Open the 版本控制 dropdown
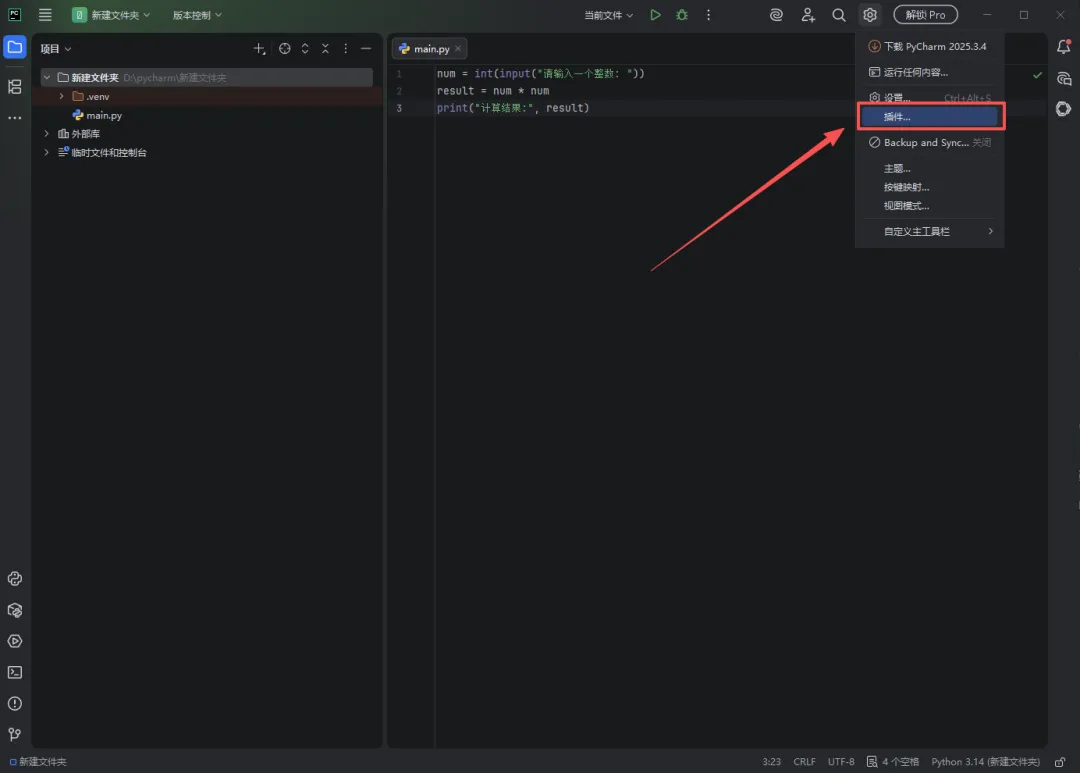Image resolution: width=1080 pixels, height=773 pixels. [x=197, y=14]
